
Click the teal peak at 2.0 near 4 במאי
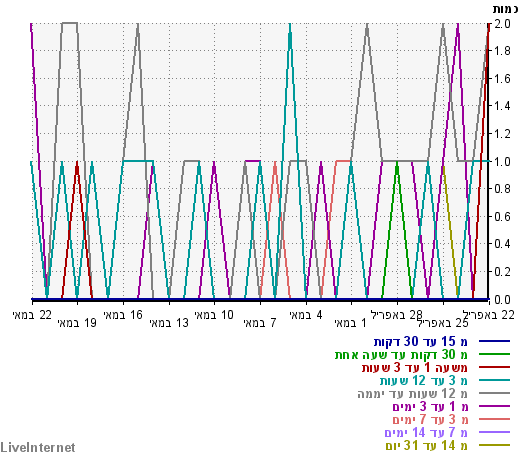(290, 24)
